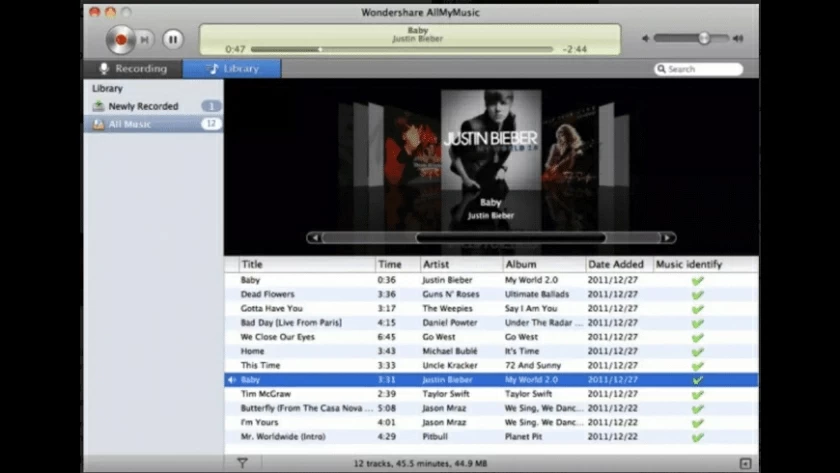Select the This Time track
The width and height of the screenshot is (840, 473).
pos(491,365)
